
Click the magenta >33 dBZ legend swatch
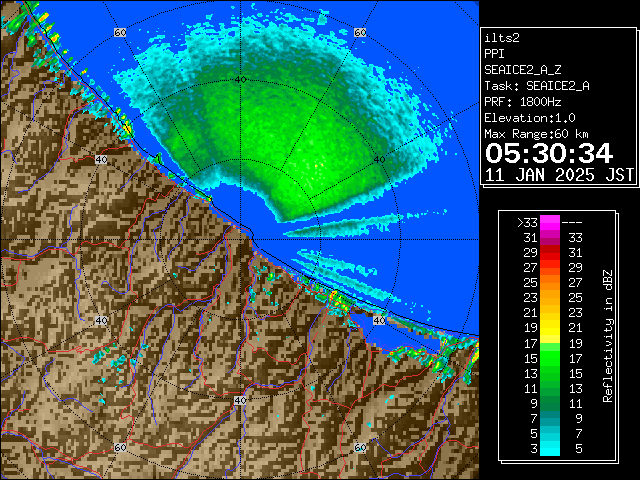pyautogui.click(x=550, y=223)
